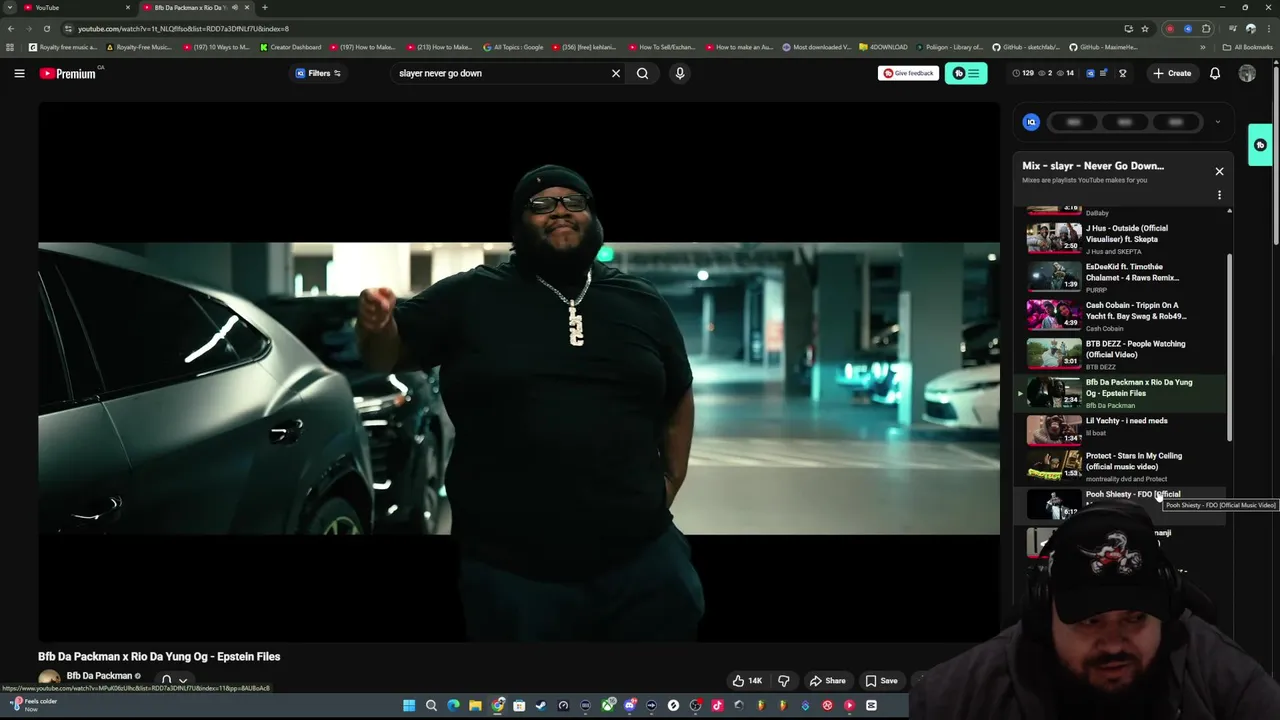Screen dimensions: 1280x720
Task: Click the blue vidIQ icon in YouTube header
Action: click(x=1091, y=73)
